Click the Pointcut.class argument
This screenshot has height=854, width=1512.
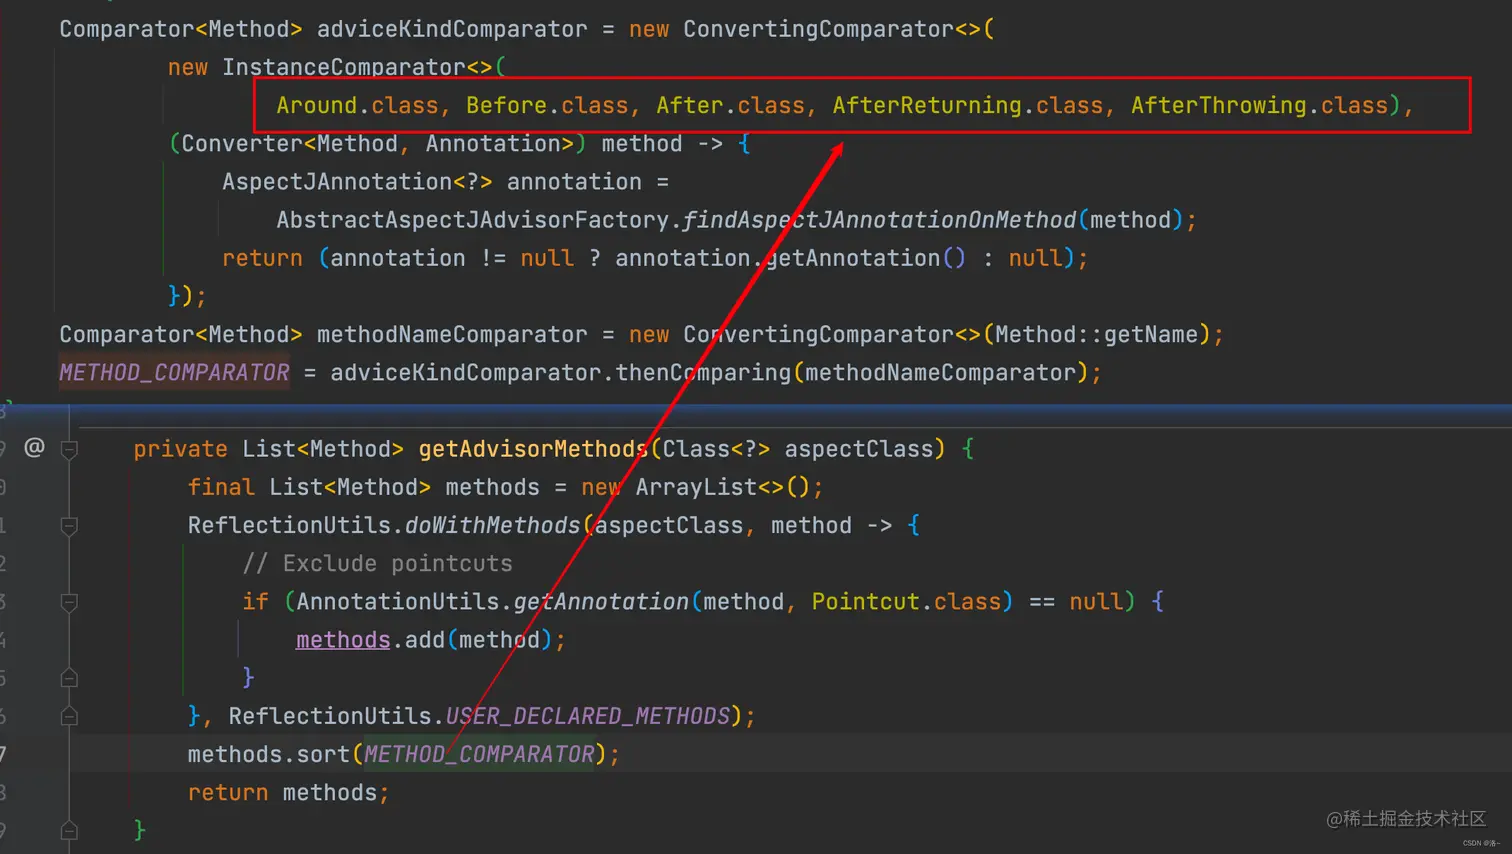(x=906, y=601)
